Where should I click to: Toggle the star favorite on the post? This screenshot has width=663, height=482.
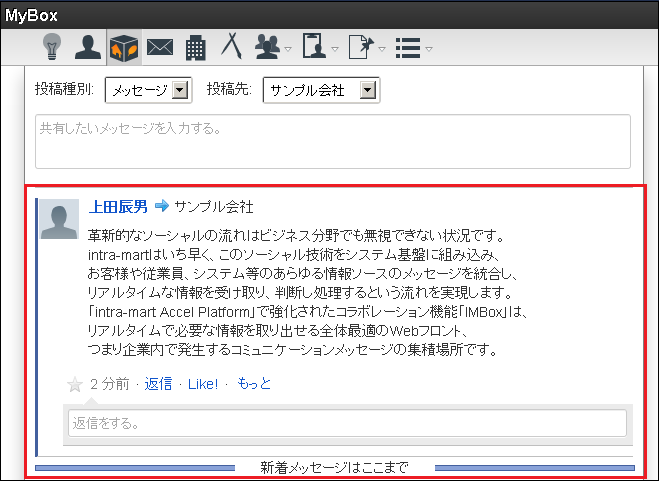point(75,384)
